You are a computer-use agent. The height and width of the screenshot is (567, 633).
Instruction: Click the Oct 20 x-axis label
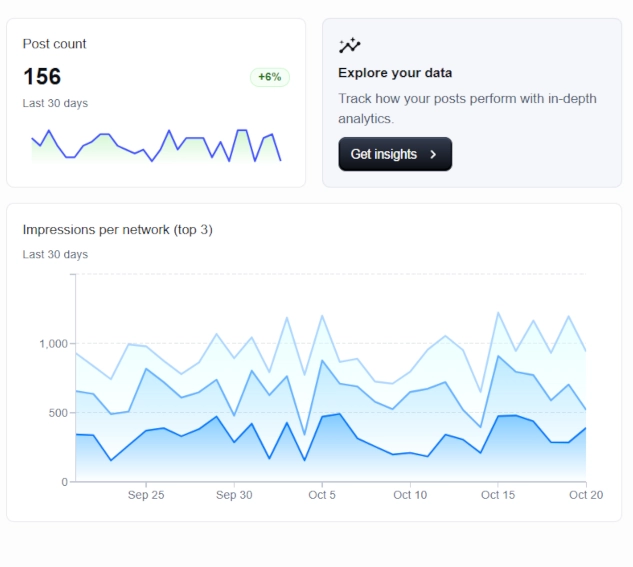coord(584,495)
